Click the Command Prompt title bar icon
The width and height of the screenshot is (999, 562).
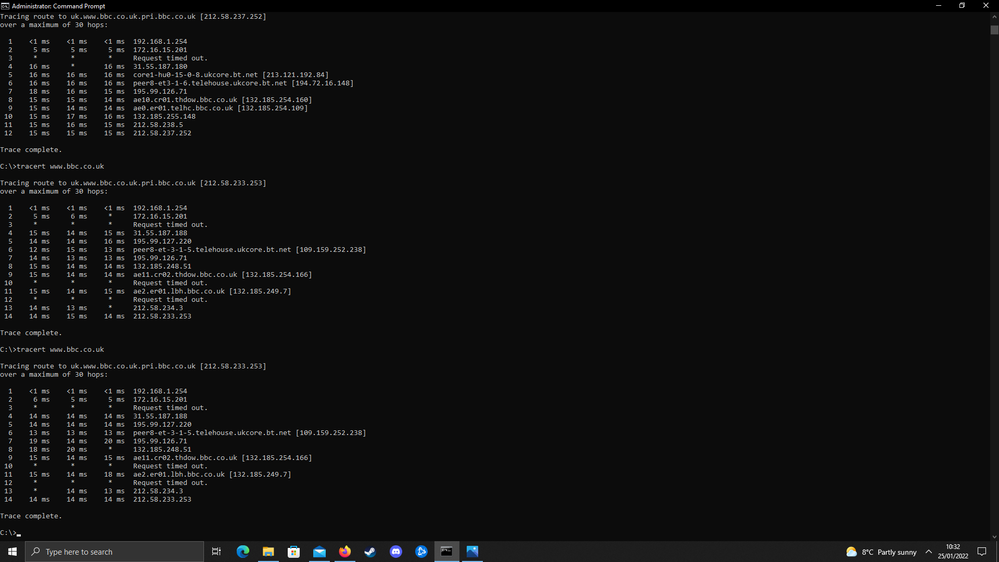(x=5, y=5)
